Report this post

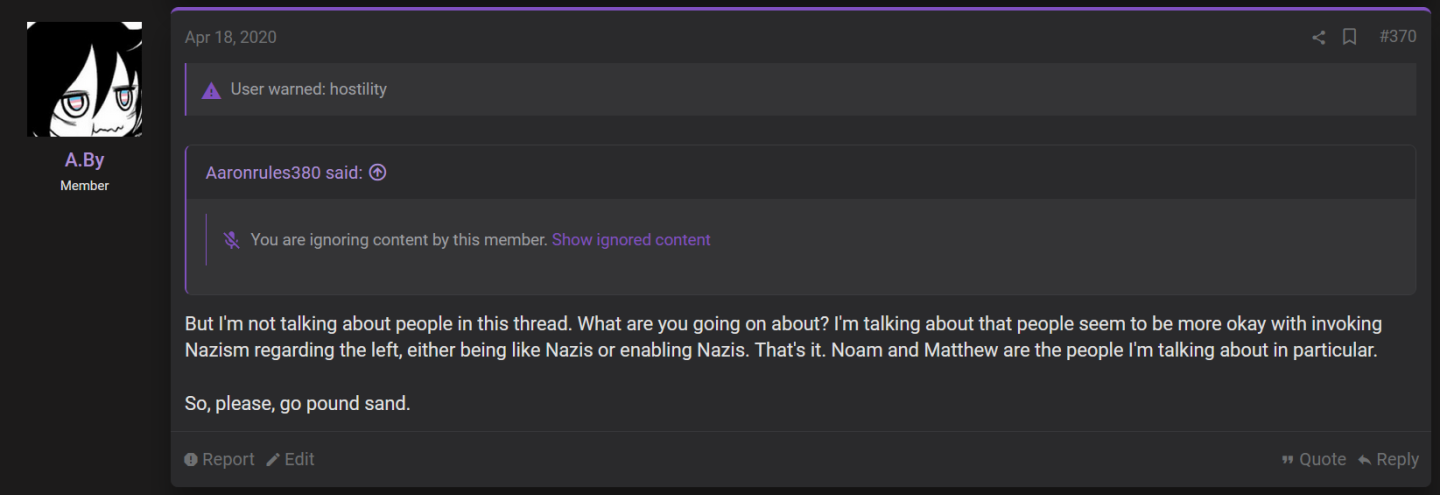pos(219,459)
